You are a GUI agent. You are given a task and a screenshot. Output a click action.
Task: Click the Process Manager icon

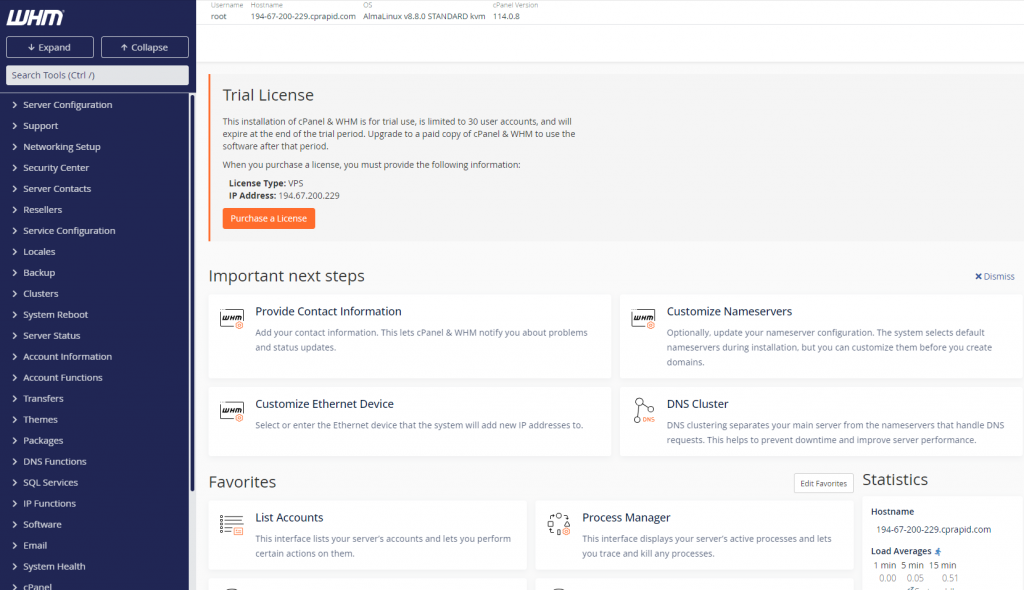coord(558,525)
